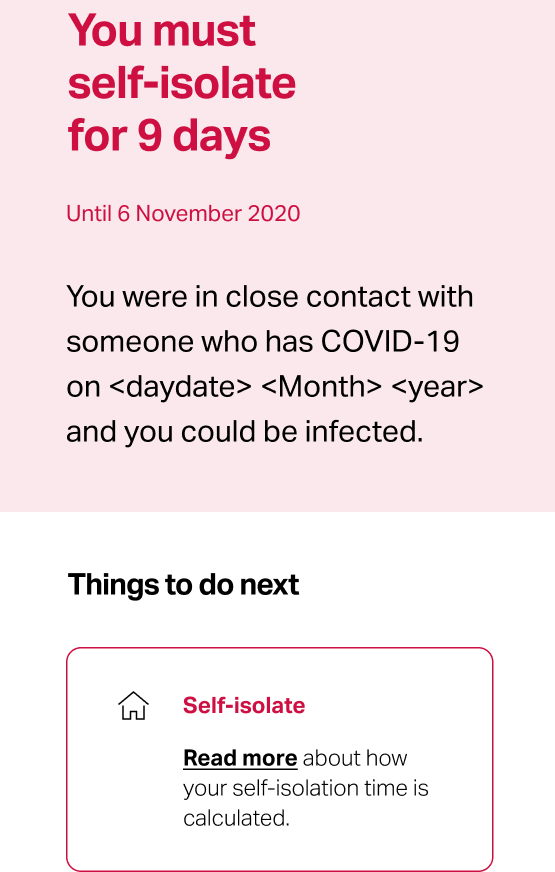Click 'and you could be infected.' line

(245, 432)
